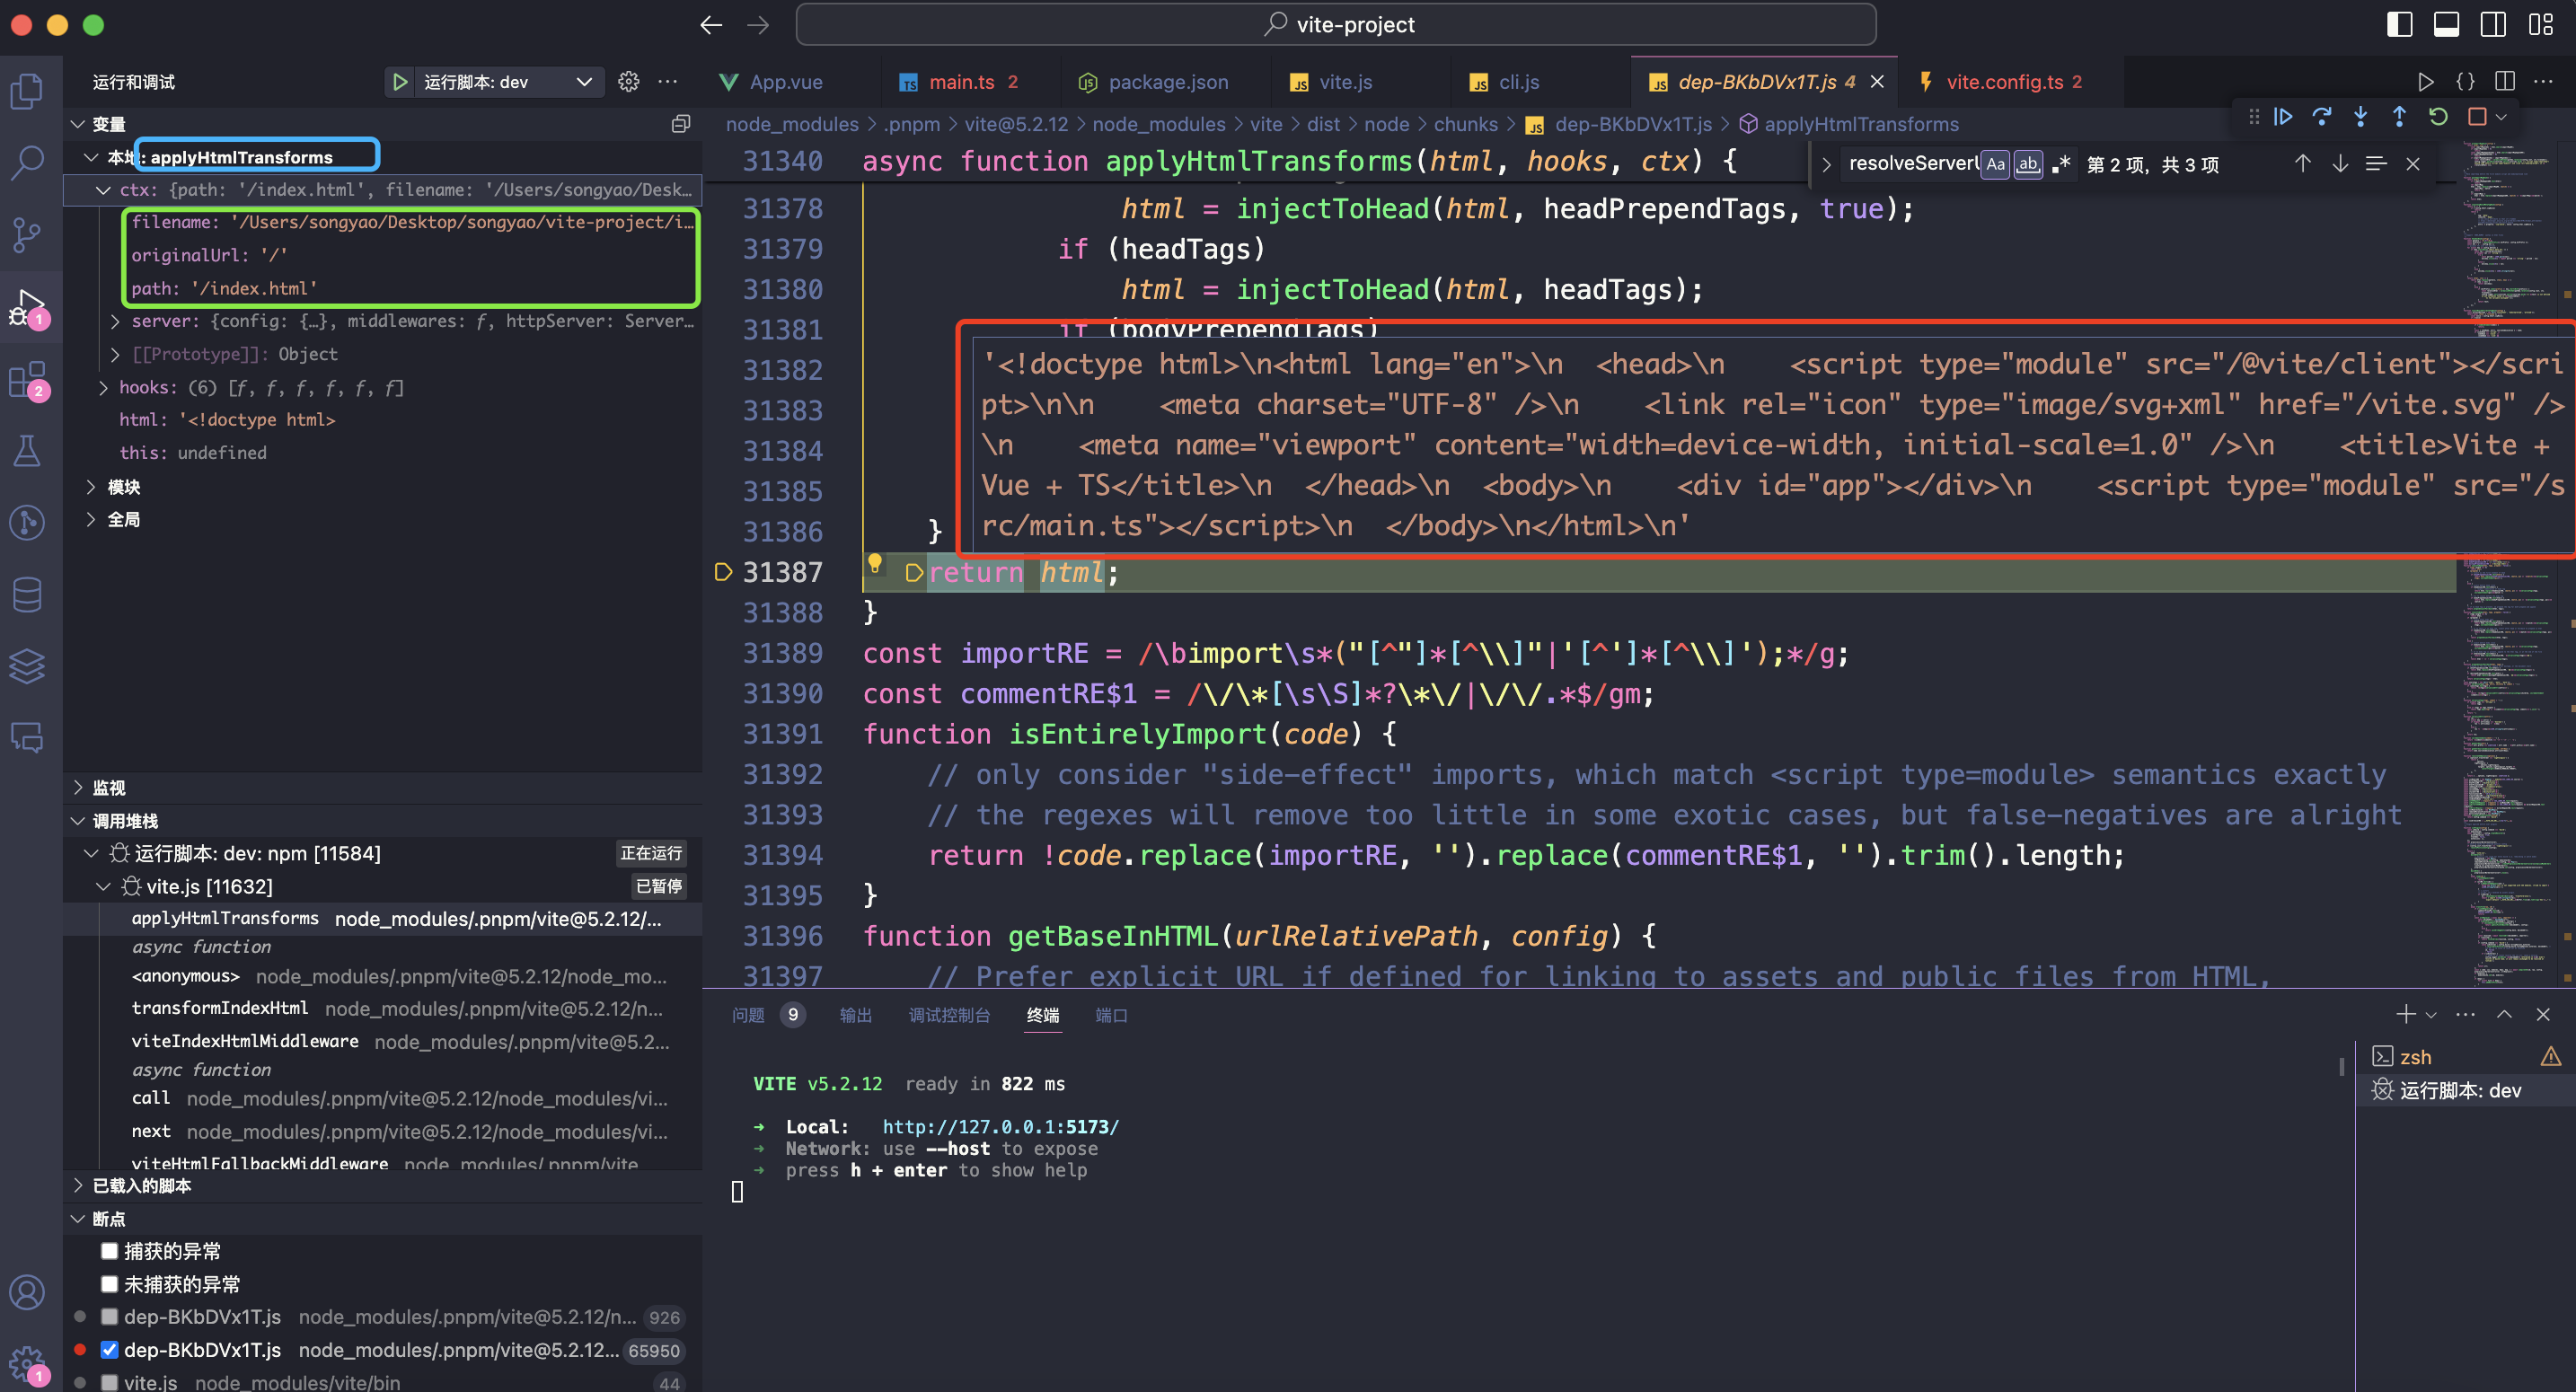Stop the debug session

coord(2477,117)
